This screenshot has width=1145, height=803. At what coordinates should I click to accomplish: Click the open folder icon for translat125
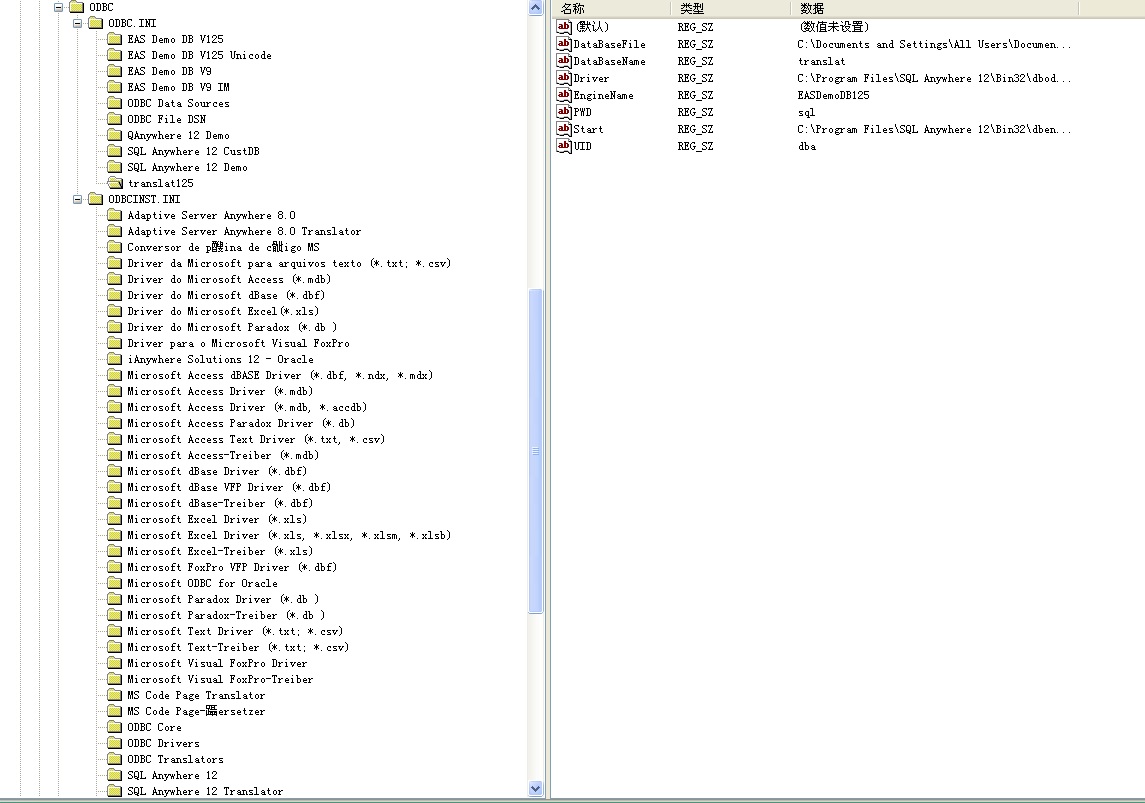[115, 182]
